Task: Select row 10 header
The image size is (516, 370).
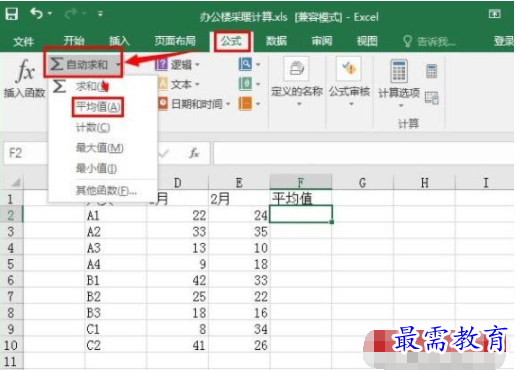Action: [11, 345]
